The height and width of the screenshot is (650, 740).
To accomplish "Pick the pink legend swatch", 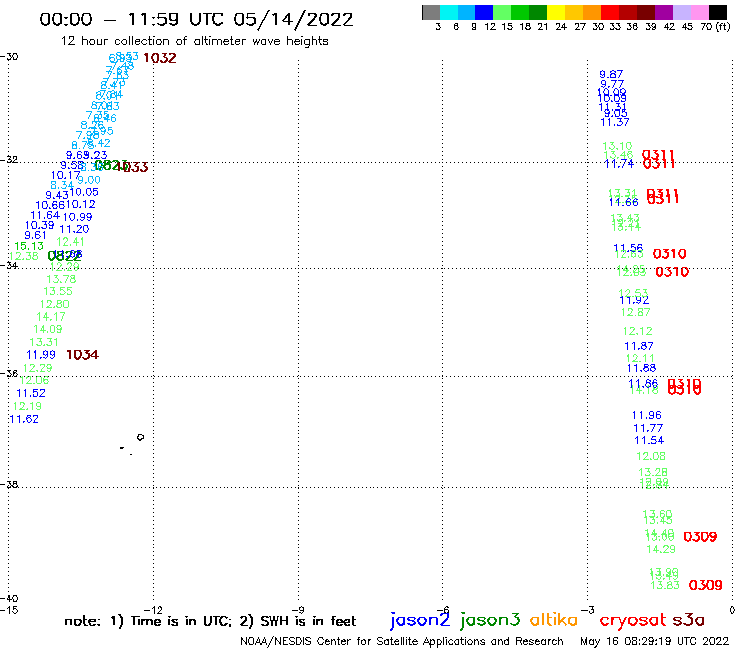I will (x=700, y=12).
